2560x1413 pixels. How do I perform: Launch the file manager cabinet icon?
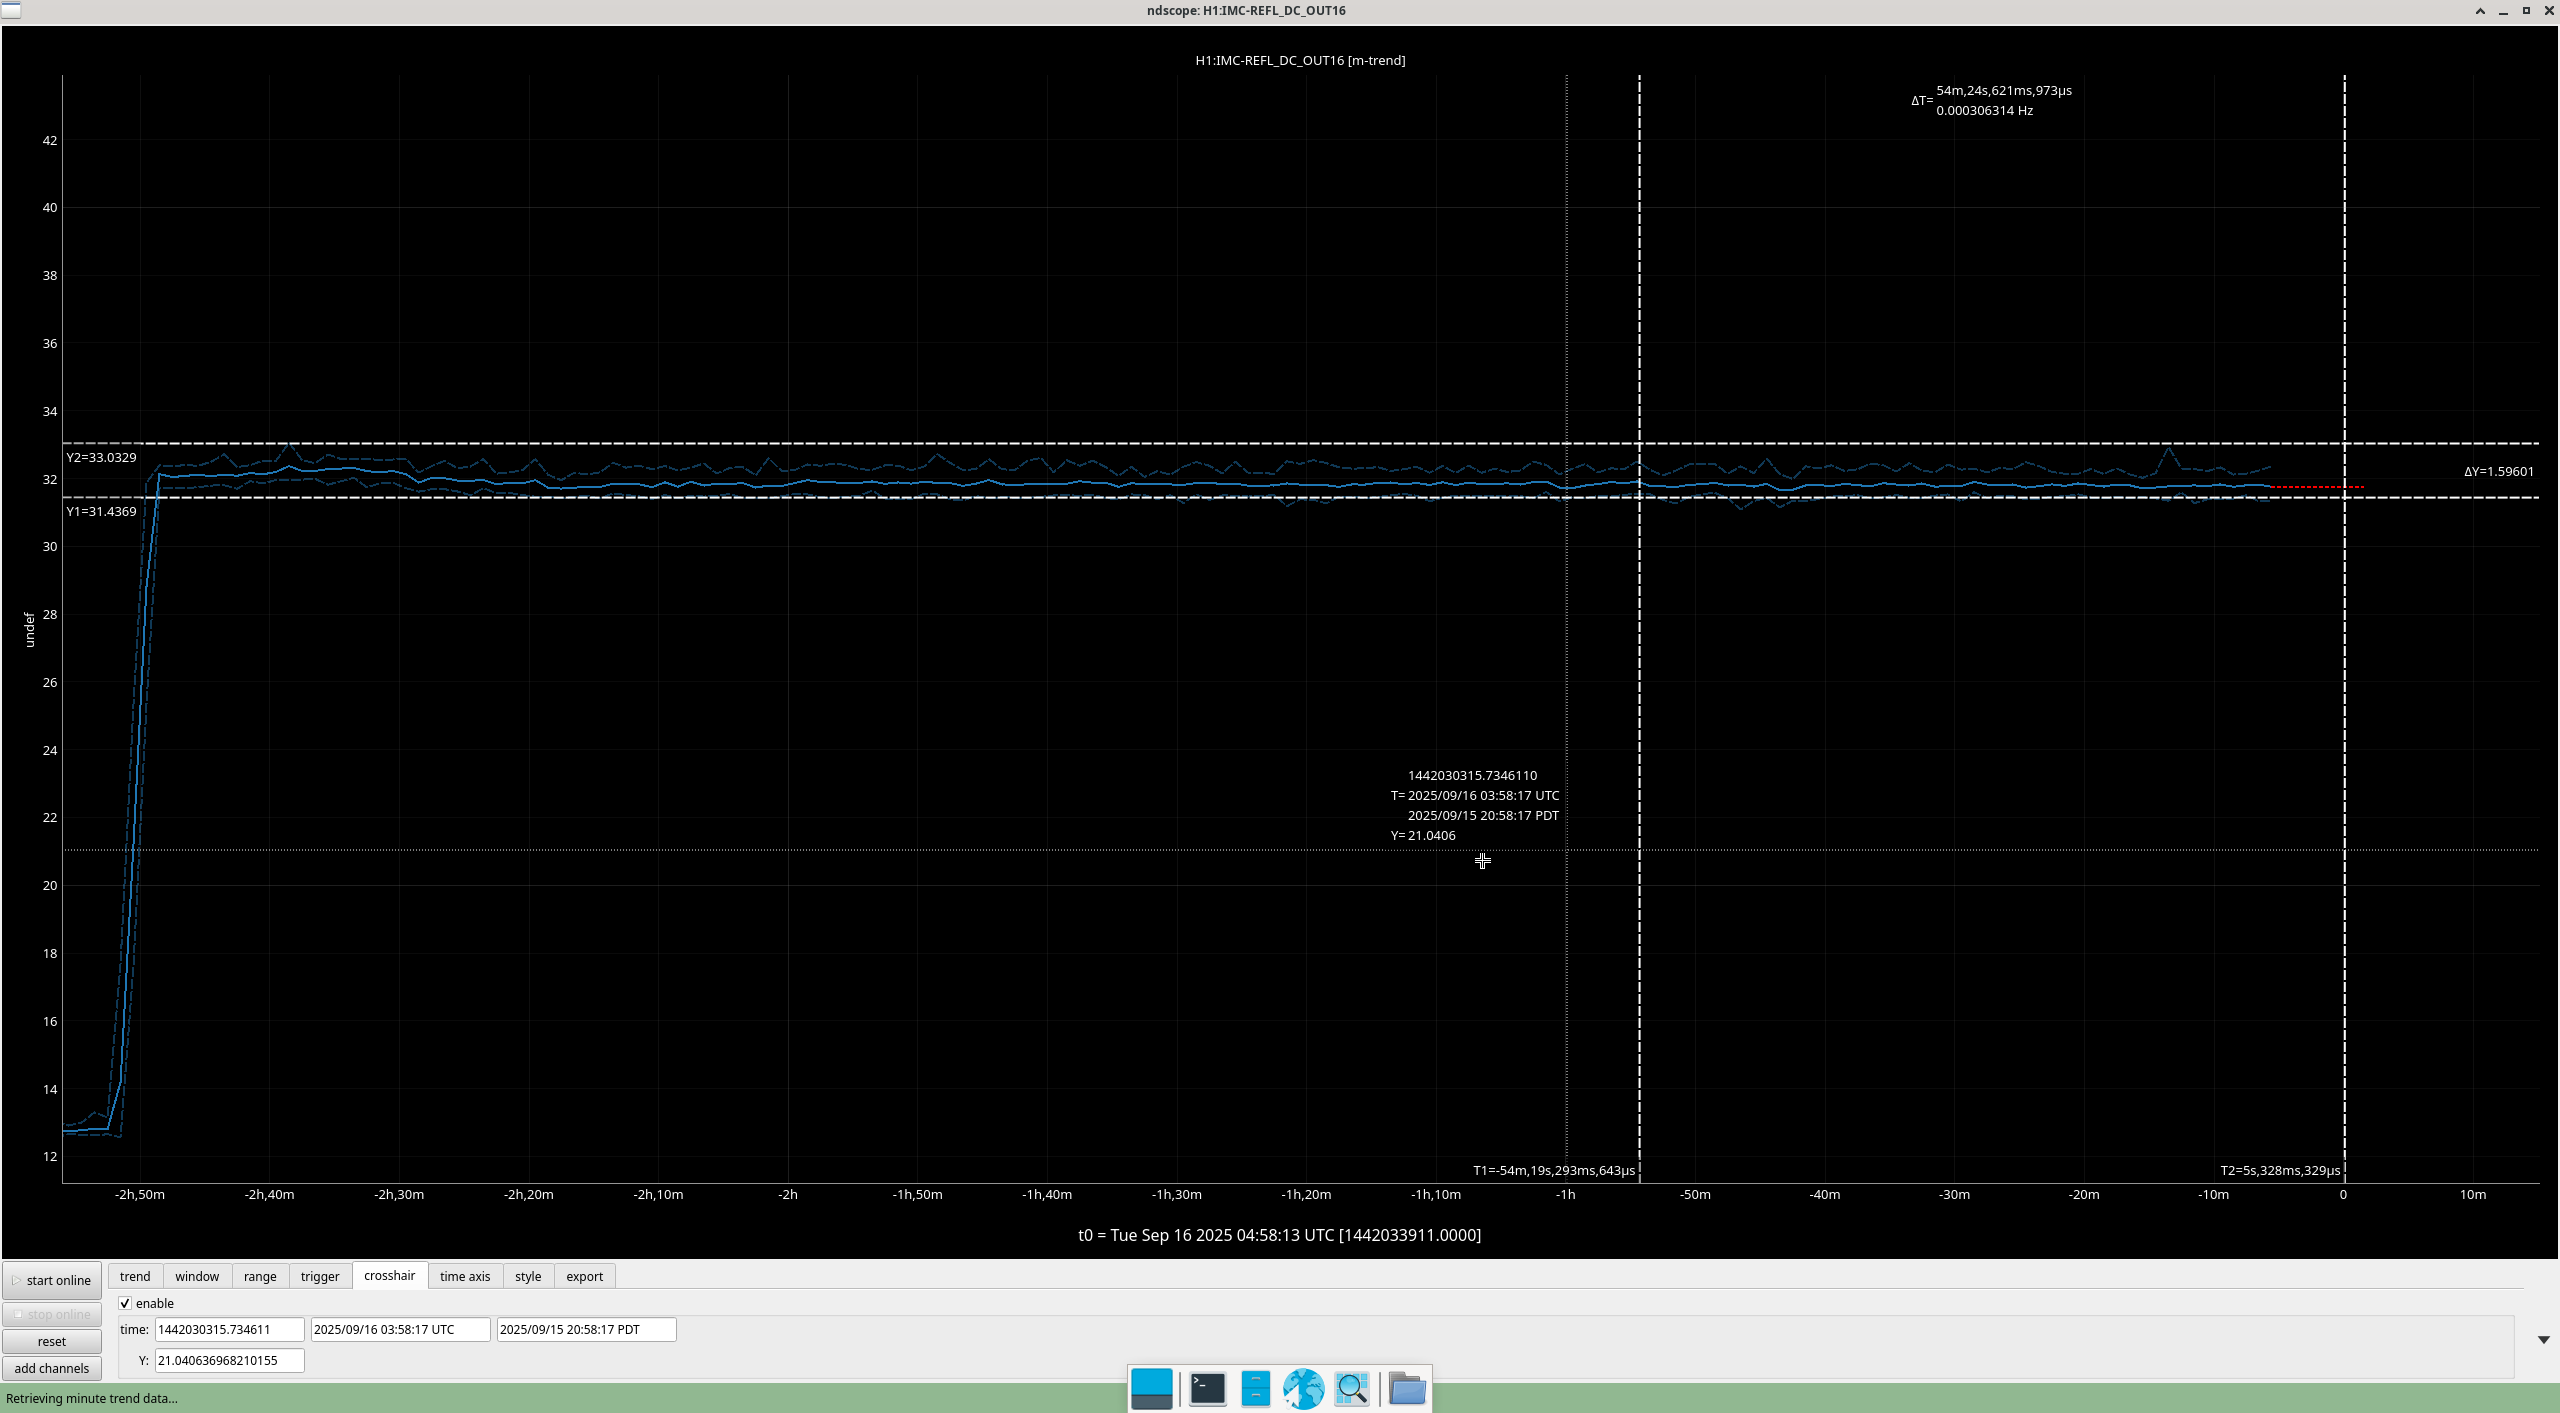(x=1255, y=1389)
